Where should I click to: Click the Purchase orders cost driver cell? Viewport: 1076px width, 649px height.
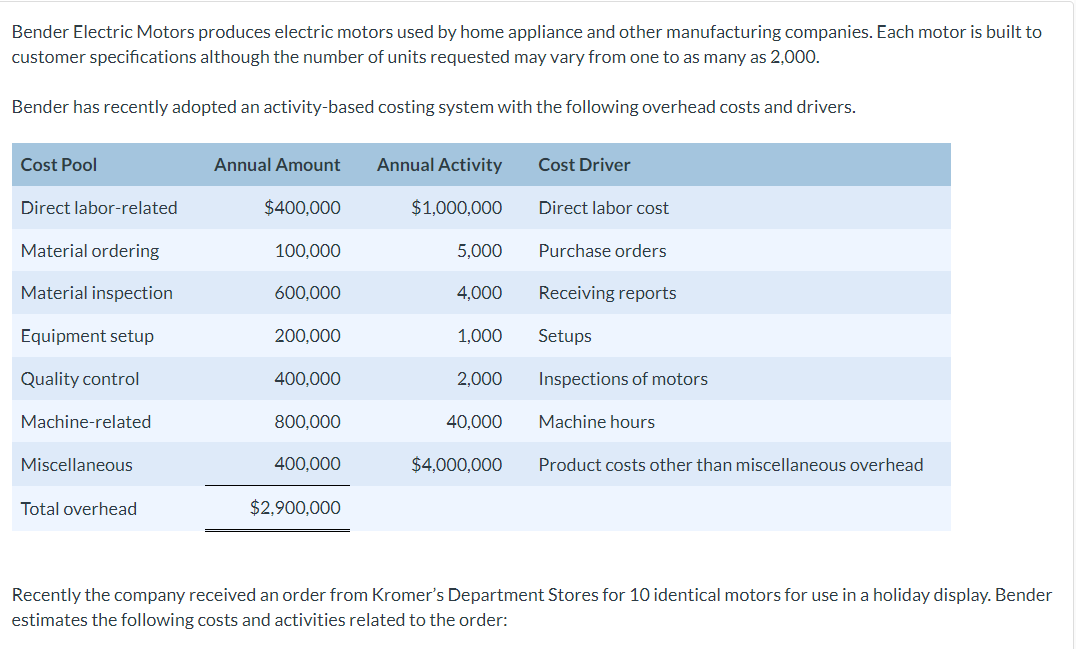click(x=602, y=251)
